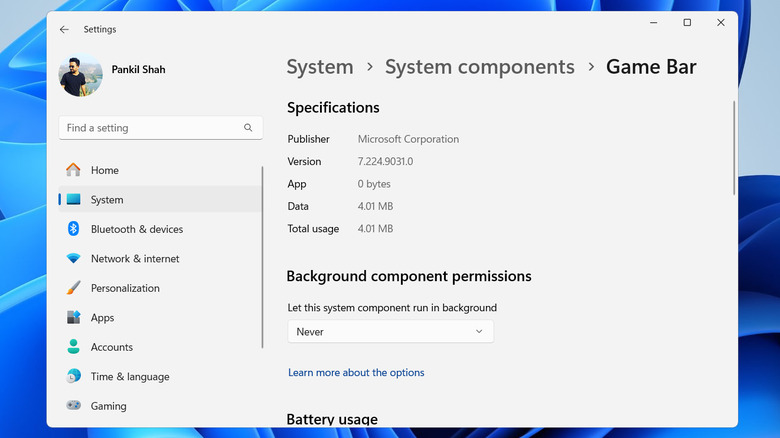Click the Home icon in sidebar
Screen dimensions: 780x438
tap(73, 170)
